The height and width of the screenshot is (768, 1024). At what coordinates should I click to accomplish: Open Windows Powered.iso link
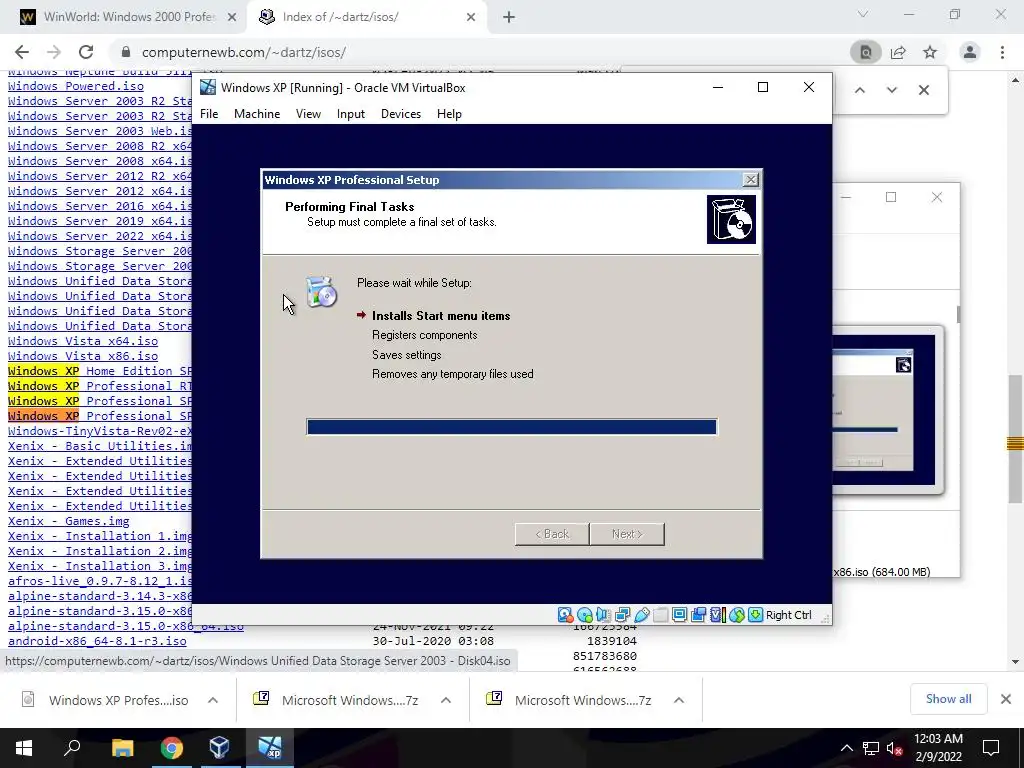[76, 86]
